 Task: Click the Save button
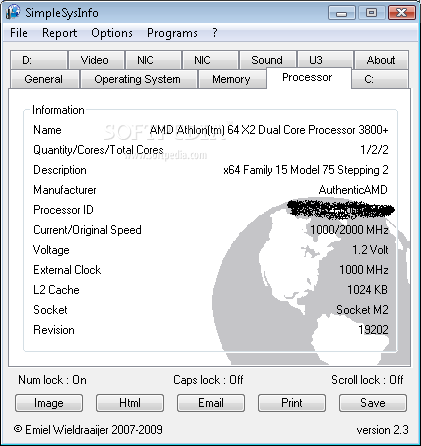[373, 403]
